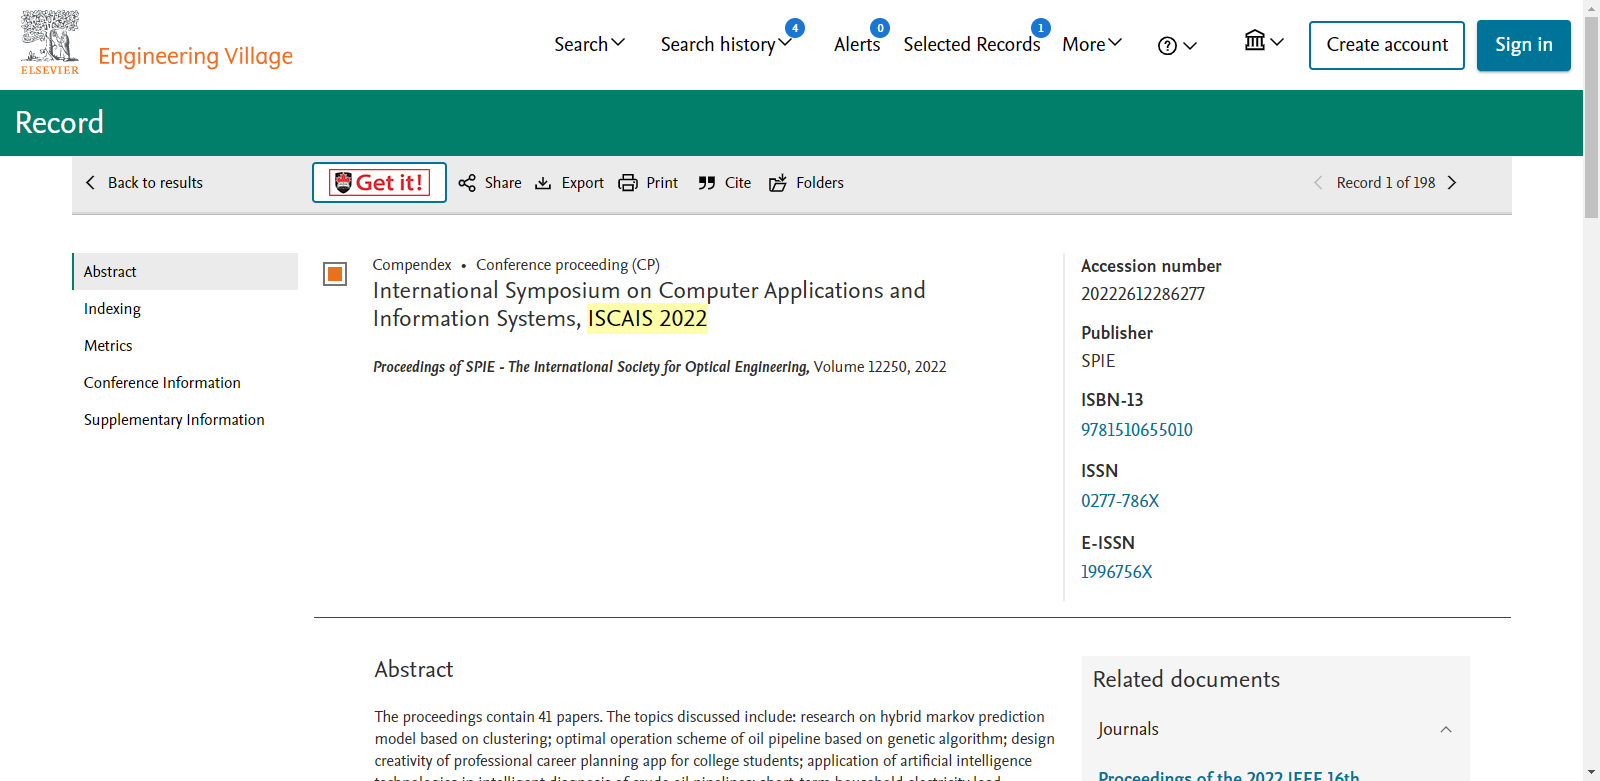
Task: Open Selected Records
Action: [x=972, y=44]
